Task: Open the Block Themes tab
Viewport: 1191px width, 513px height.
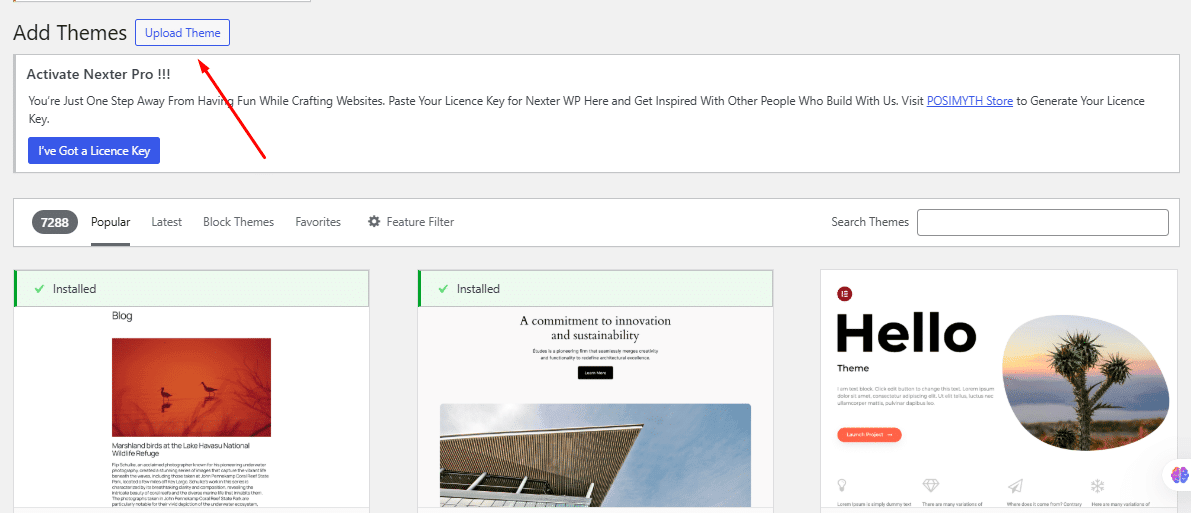Action: pos(239,222)
